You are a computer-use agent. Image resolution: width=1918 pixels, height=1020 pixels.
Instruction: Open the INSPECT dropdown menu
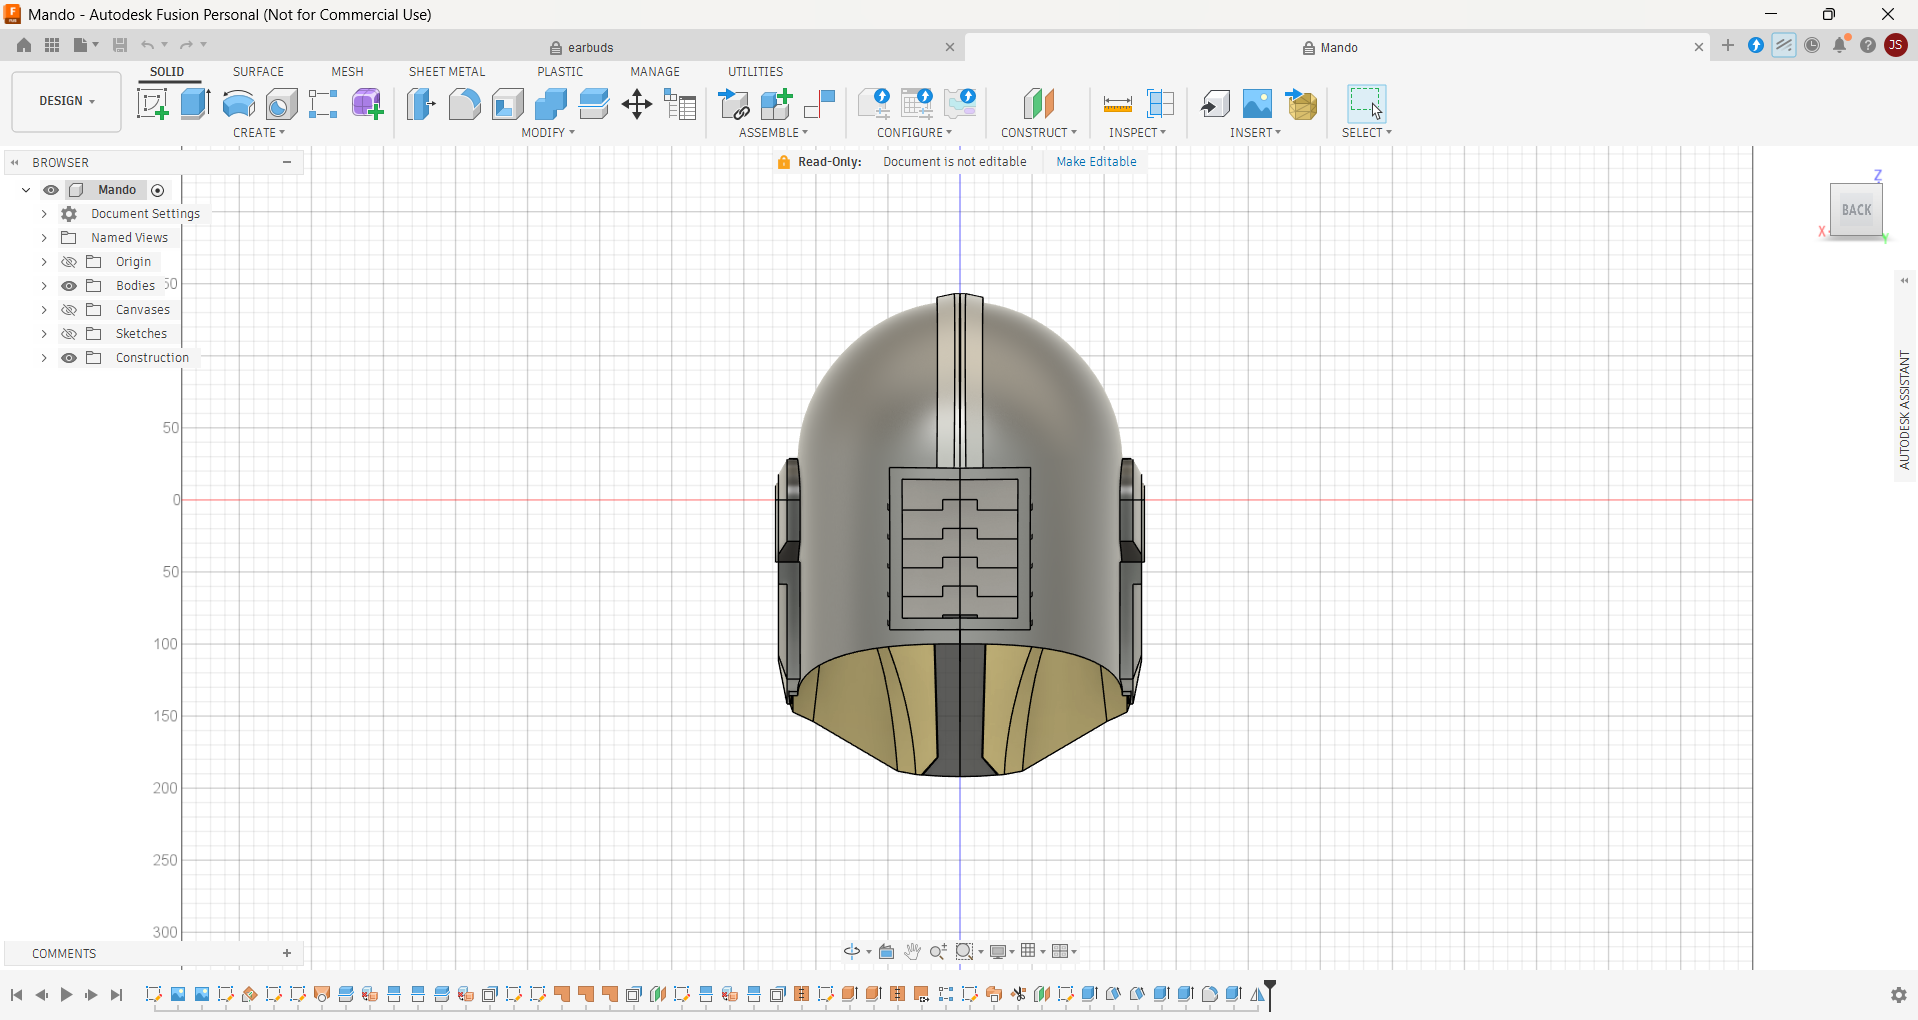(x=1137, y=133)
